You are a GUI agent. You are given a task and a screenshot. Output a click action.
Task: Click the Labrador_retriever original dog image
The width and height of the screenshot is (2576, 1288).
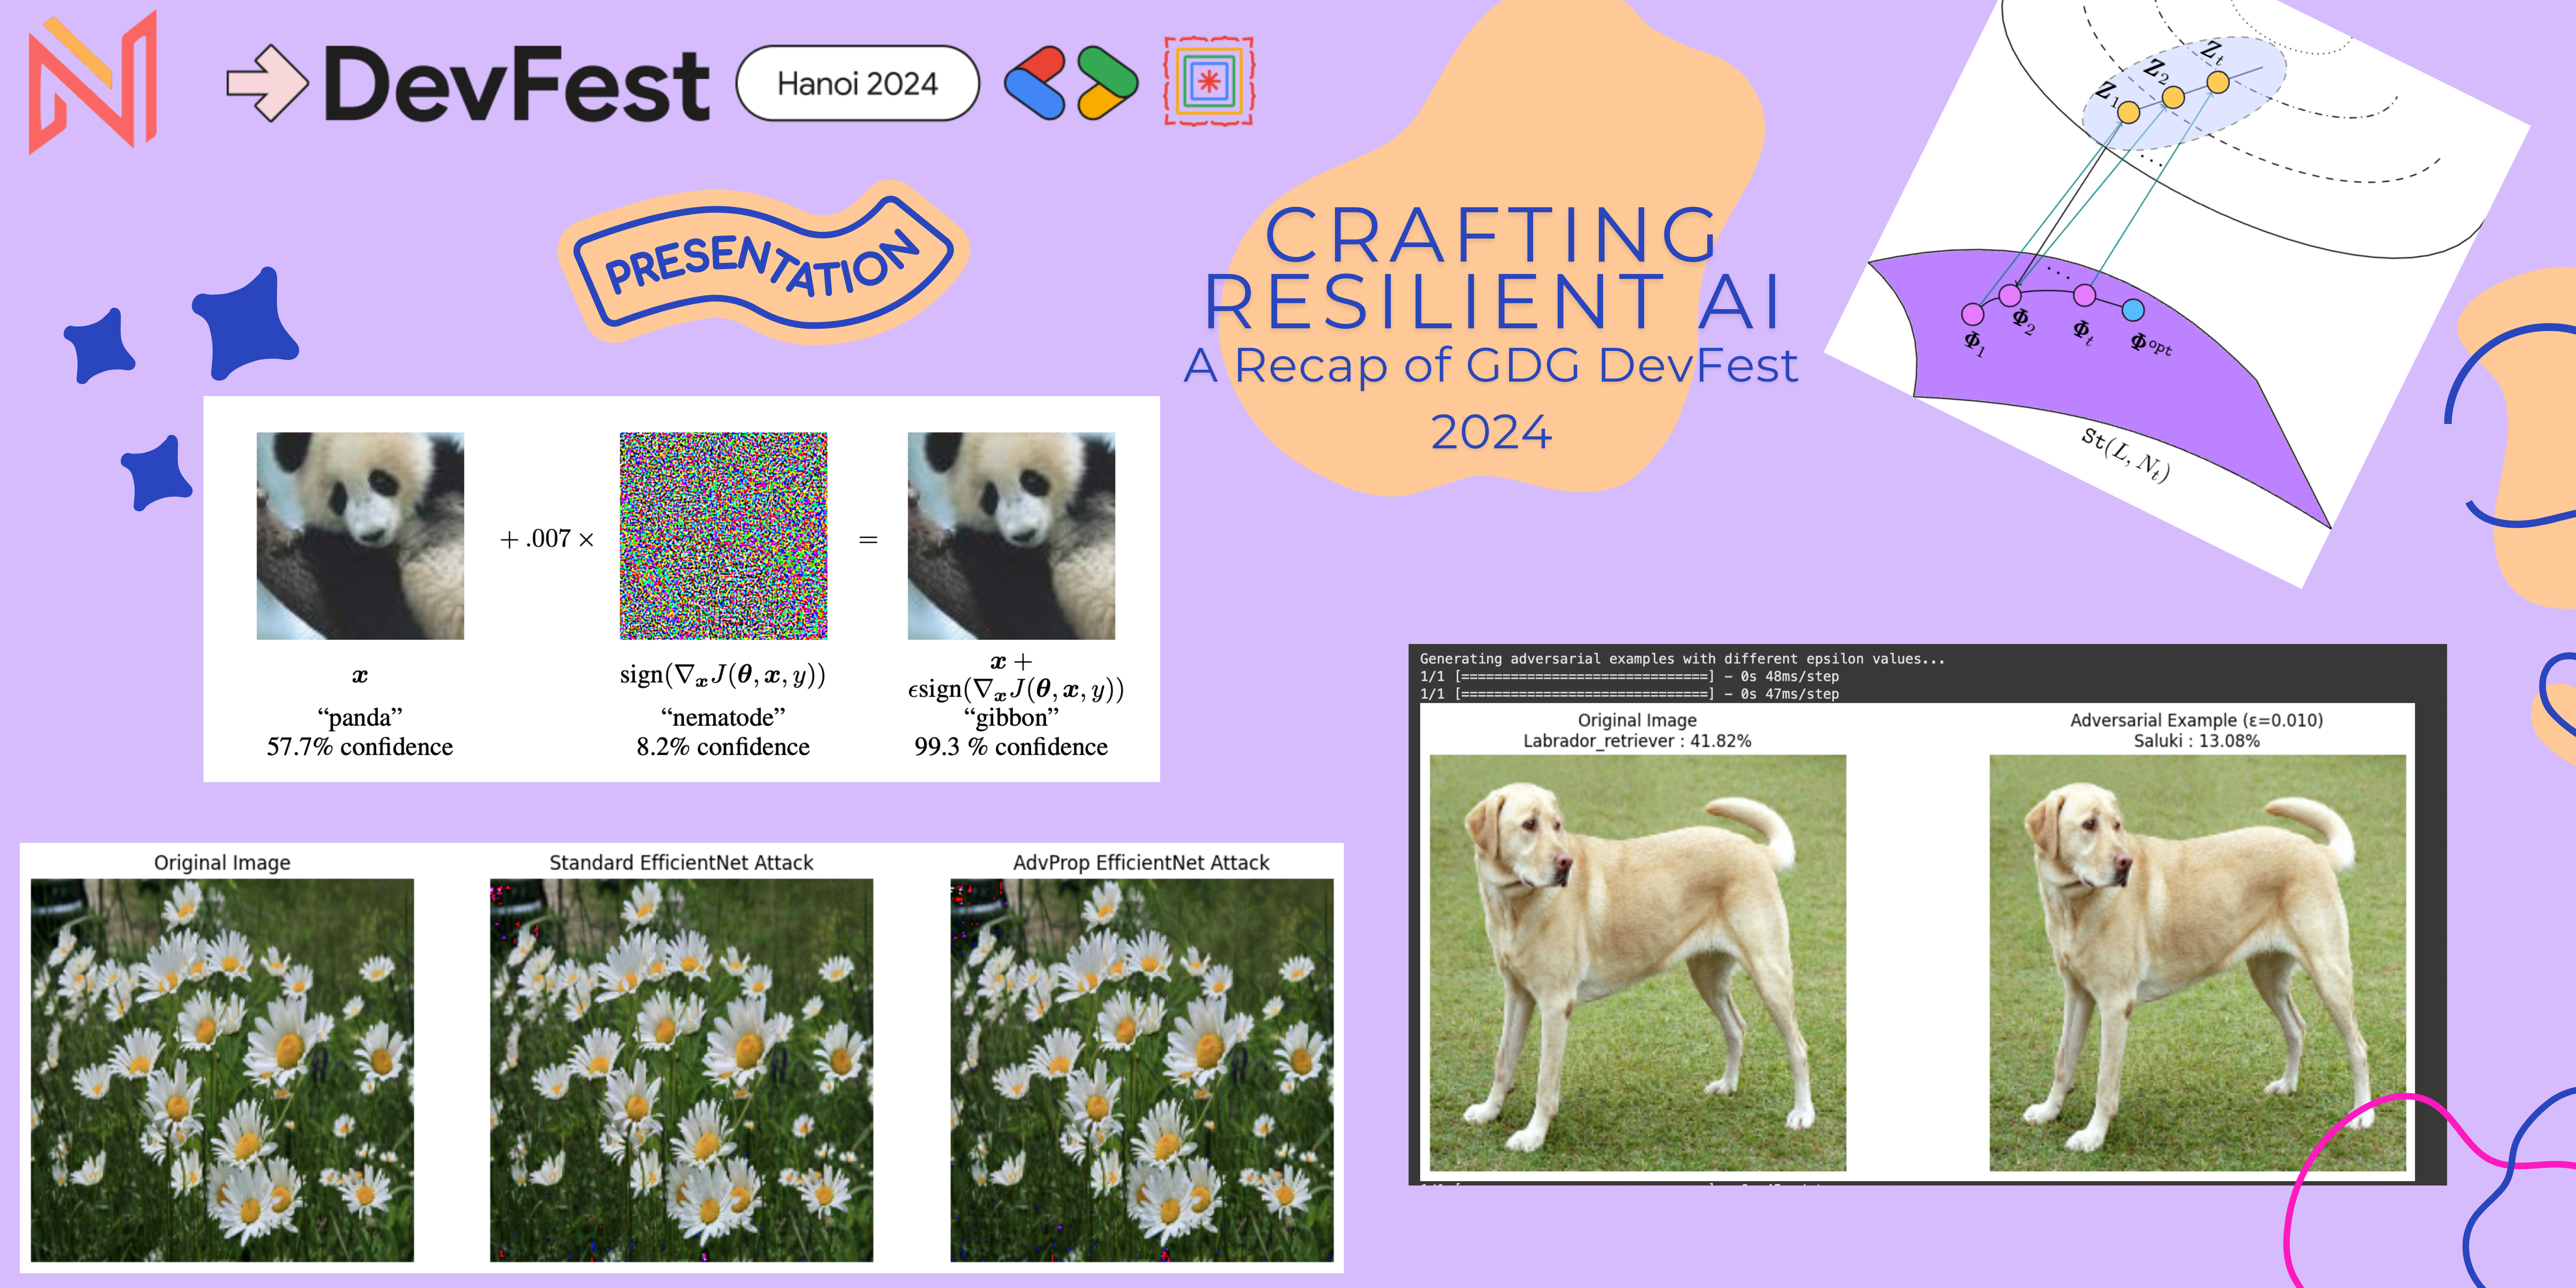click(x=1638, y=963)
